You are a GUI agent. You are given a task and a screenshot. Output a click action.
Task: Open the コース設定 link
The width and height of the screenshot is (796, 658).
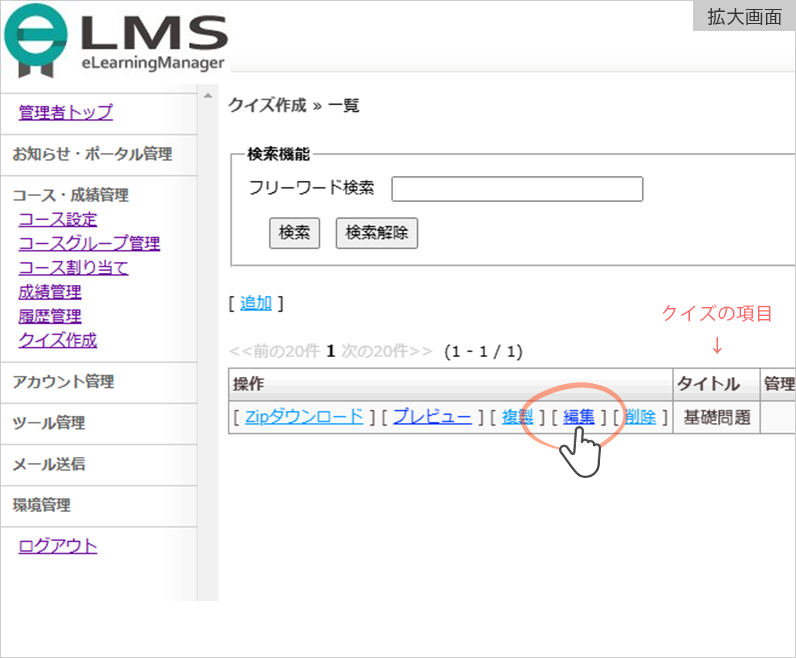[x=57, y=219]
